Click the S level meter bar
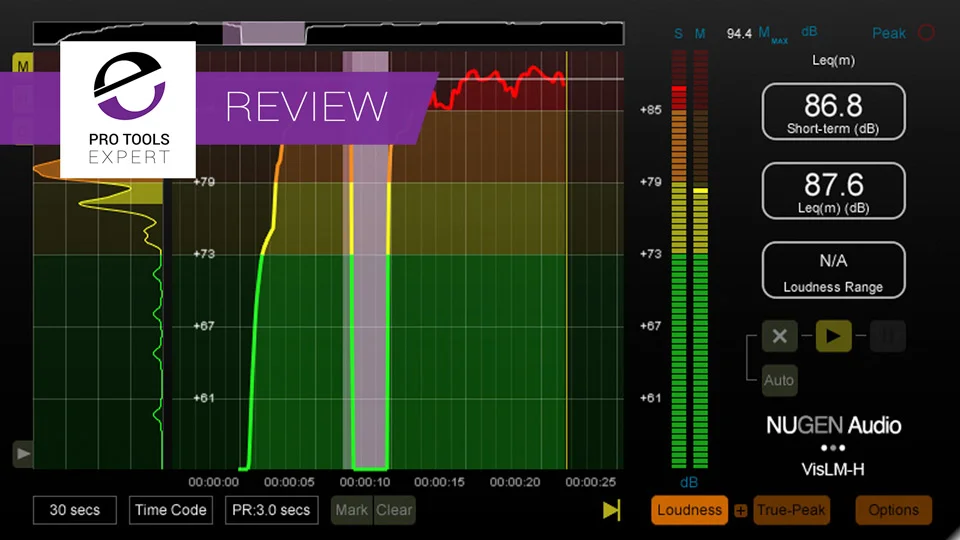 tap(679, 260)
